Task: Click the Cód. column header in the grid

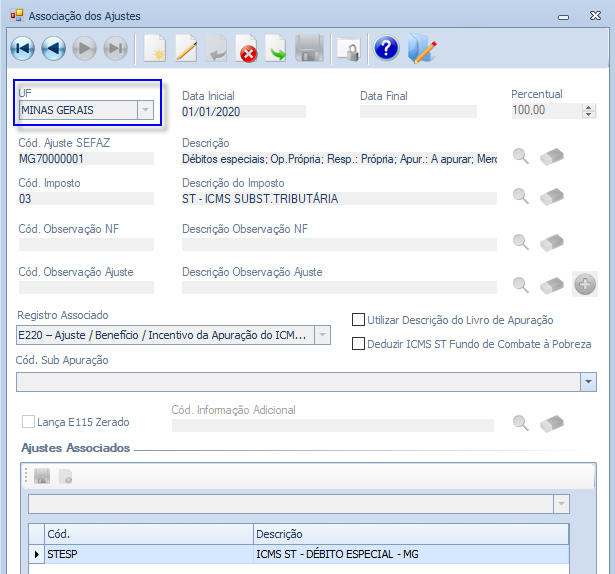Action: point(149,534)
